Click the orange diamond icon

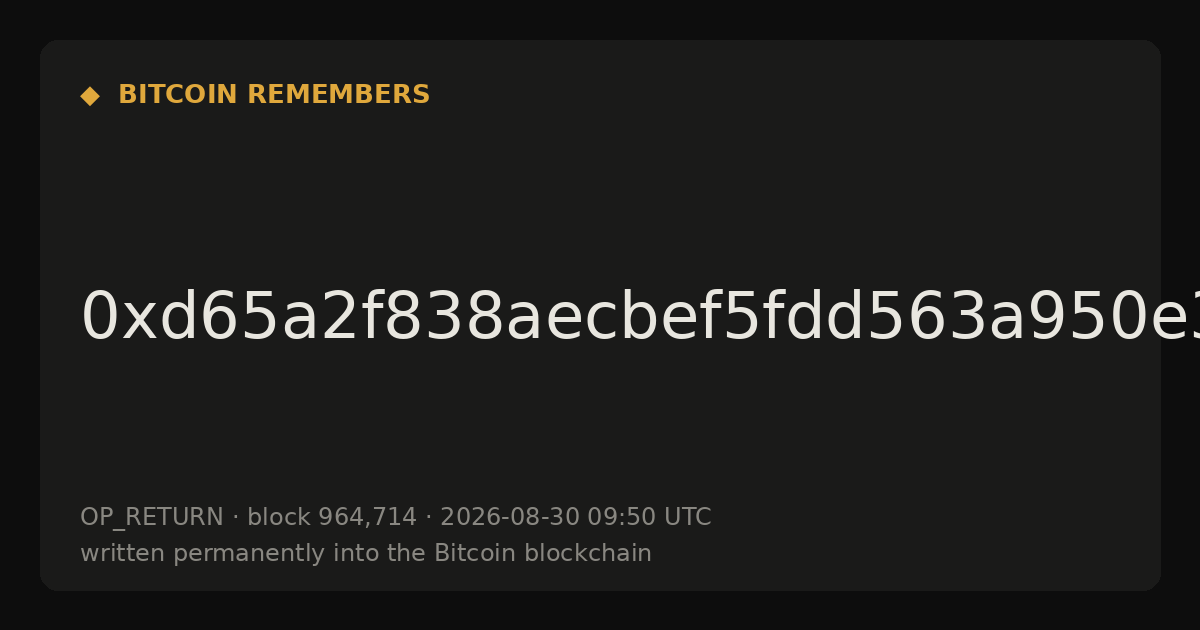coord(90,96)
